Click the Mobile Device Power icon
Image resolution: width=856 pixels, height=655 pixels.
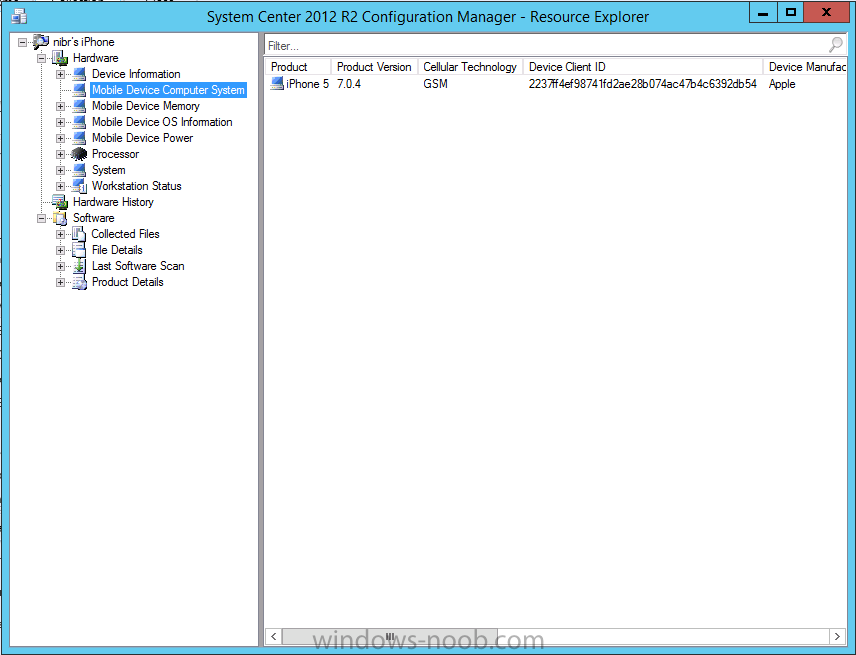[79, 138]
